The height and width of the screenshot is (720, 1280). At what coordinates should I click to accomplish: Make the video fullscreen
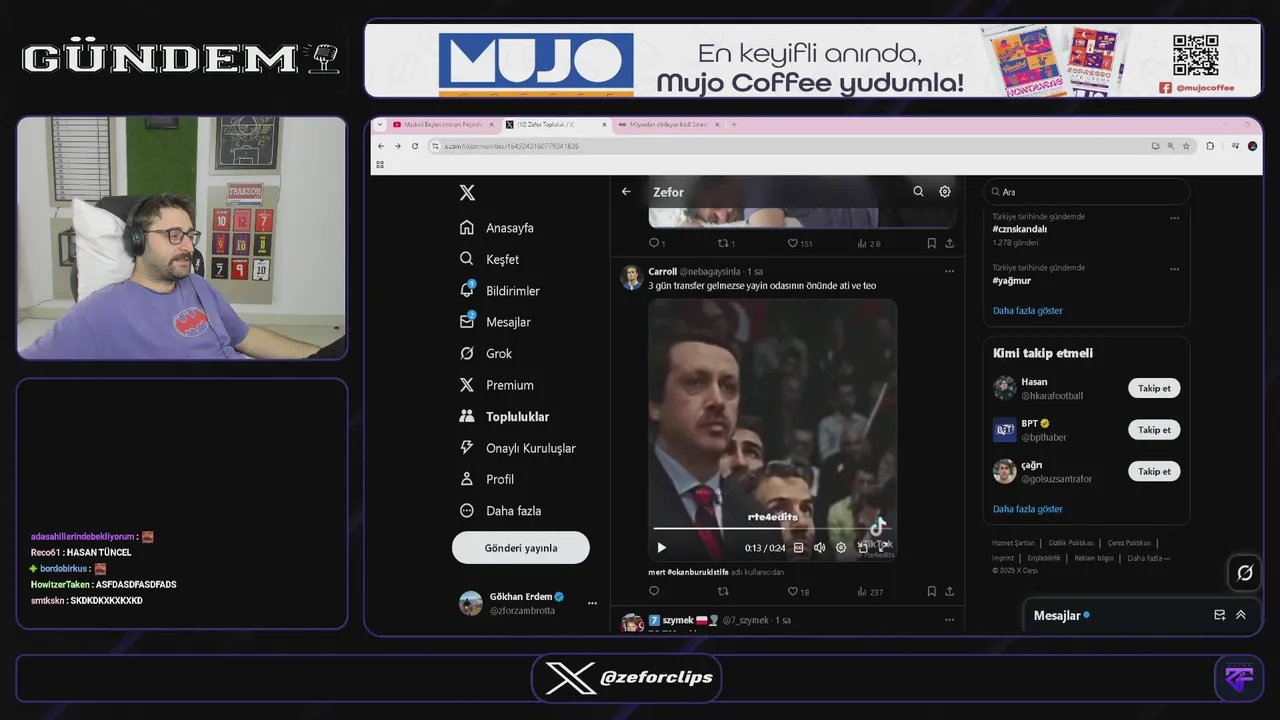click(884, 547)
